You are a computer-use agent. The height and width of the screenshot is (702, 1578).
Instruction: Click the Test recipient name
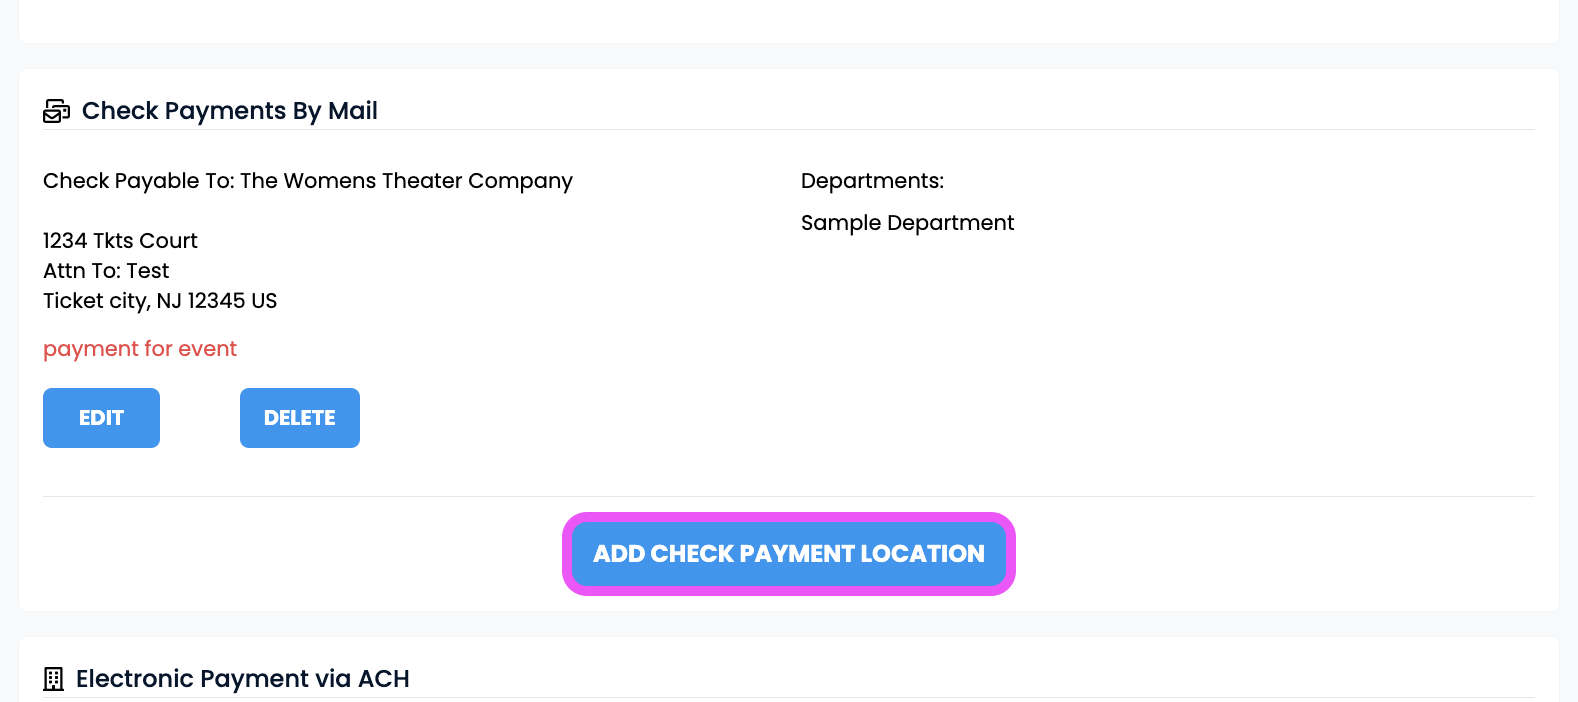coord(148,271)
